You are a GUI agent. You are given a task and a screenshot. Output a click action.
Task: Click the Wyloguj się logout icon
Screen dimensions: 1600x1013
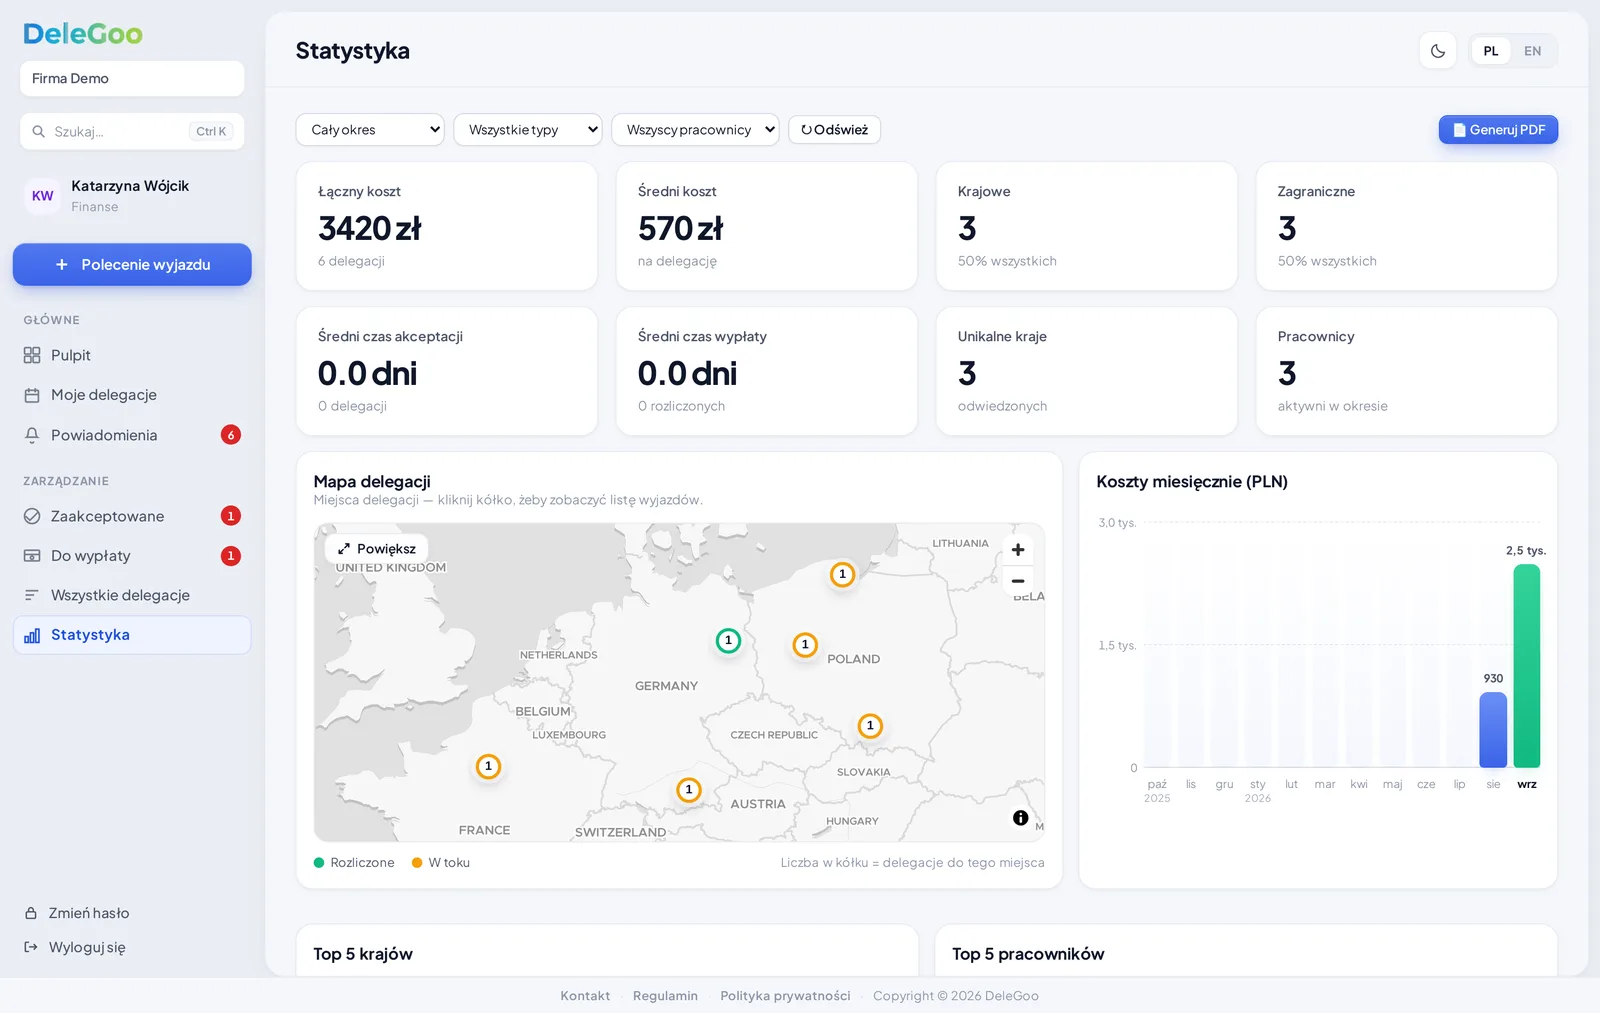[x=31, y=947]
